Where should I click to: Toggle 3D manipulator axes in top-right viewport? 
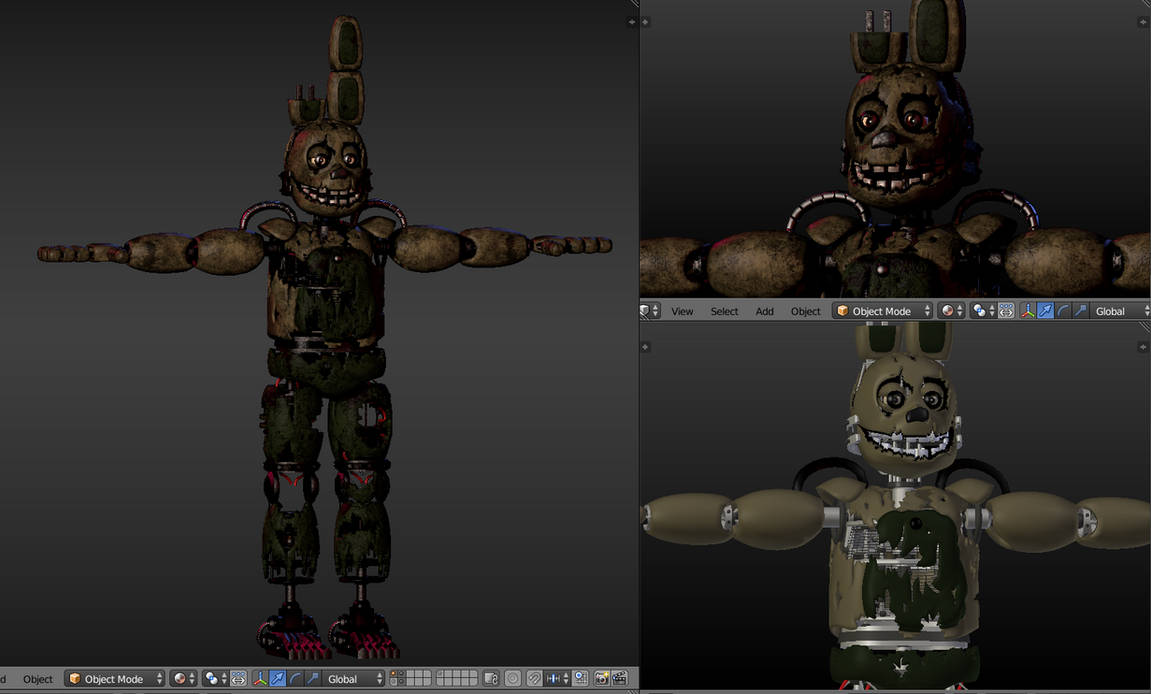pos(1028,311)
